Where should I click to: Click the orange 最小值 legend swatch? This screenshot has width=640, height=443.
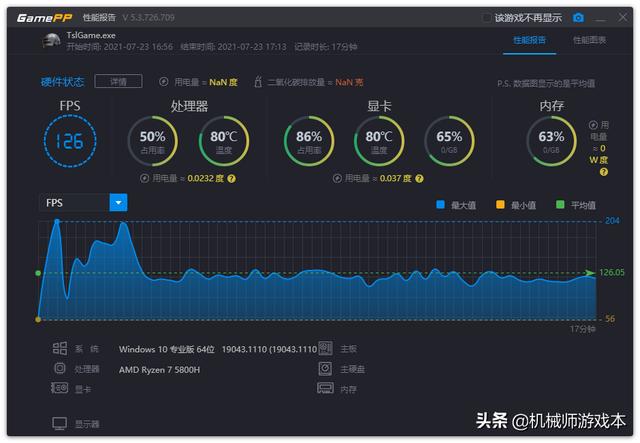500,205
